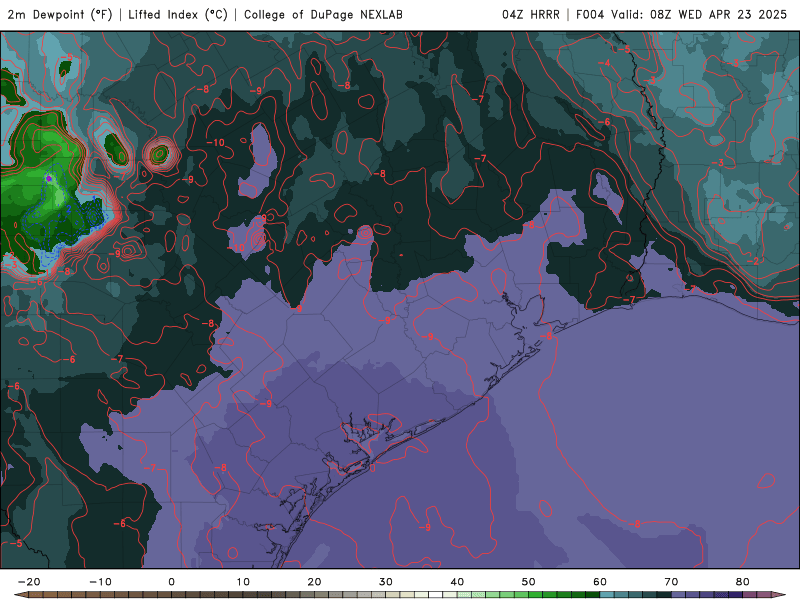Click the 50 label on the colorbar
Image resolution: width=800 pixels, height=600 pixels.
[529, 582]
